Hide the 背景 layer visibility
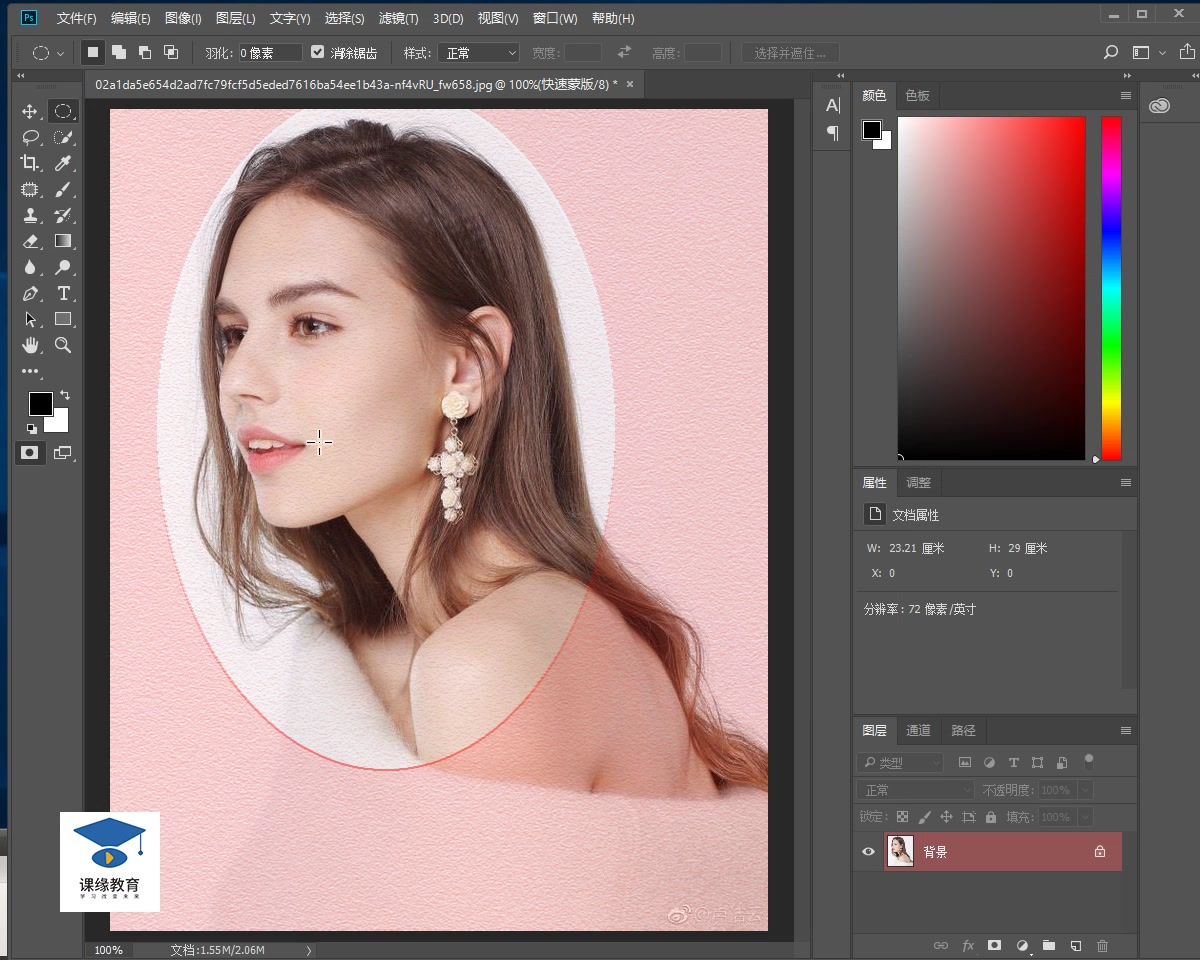This screenshot has height=960, width=1200. click(x=867, y=851)
